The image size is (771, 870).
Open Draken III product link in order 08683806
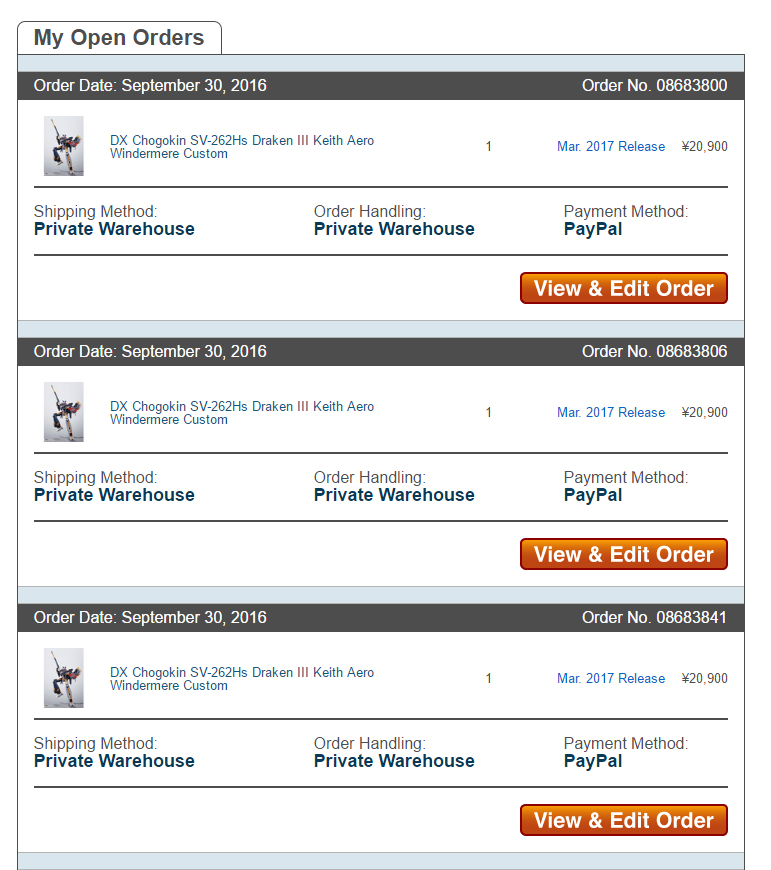[x=242, y=413]
